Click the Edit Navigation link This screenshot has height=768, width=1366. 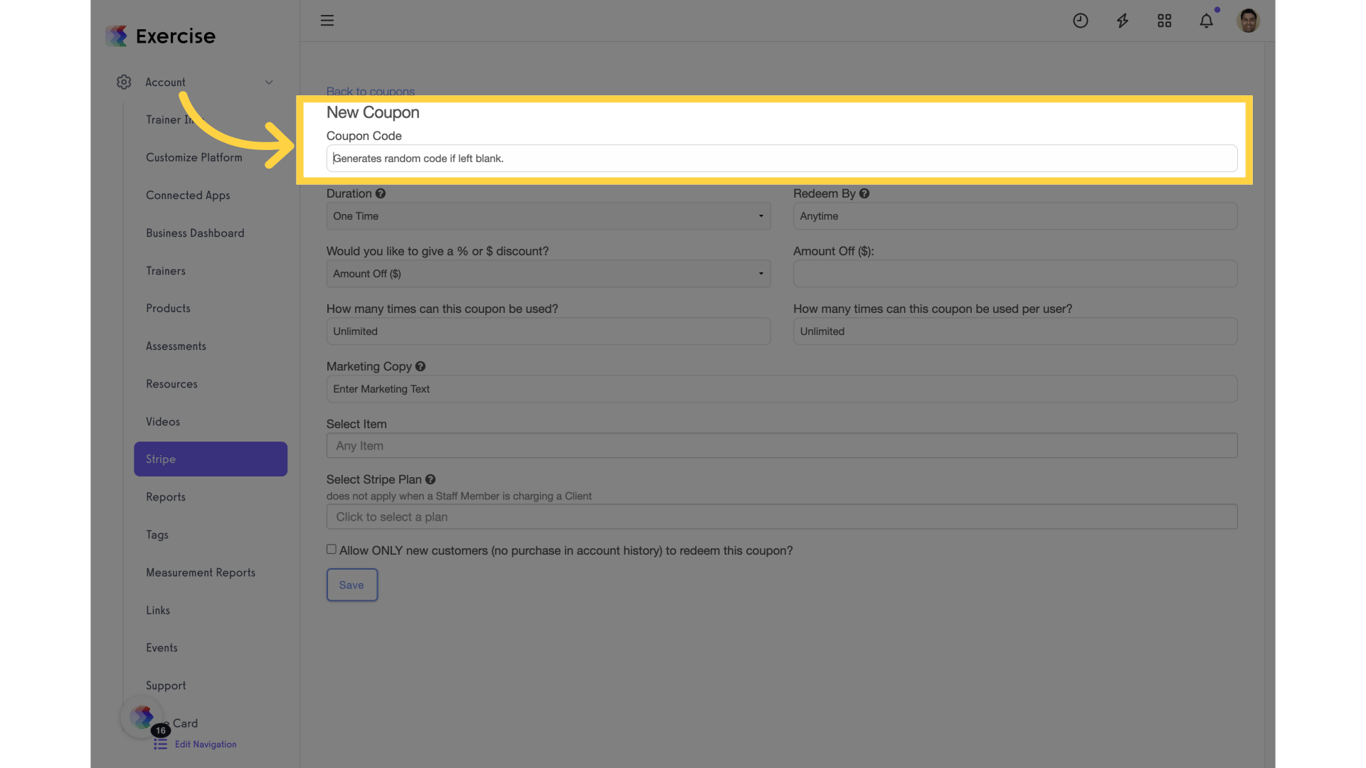(x=205, y=744)
